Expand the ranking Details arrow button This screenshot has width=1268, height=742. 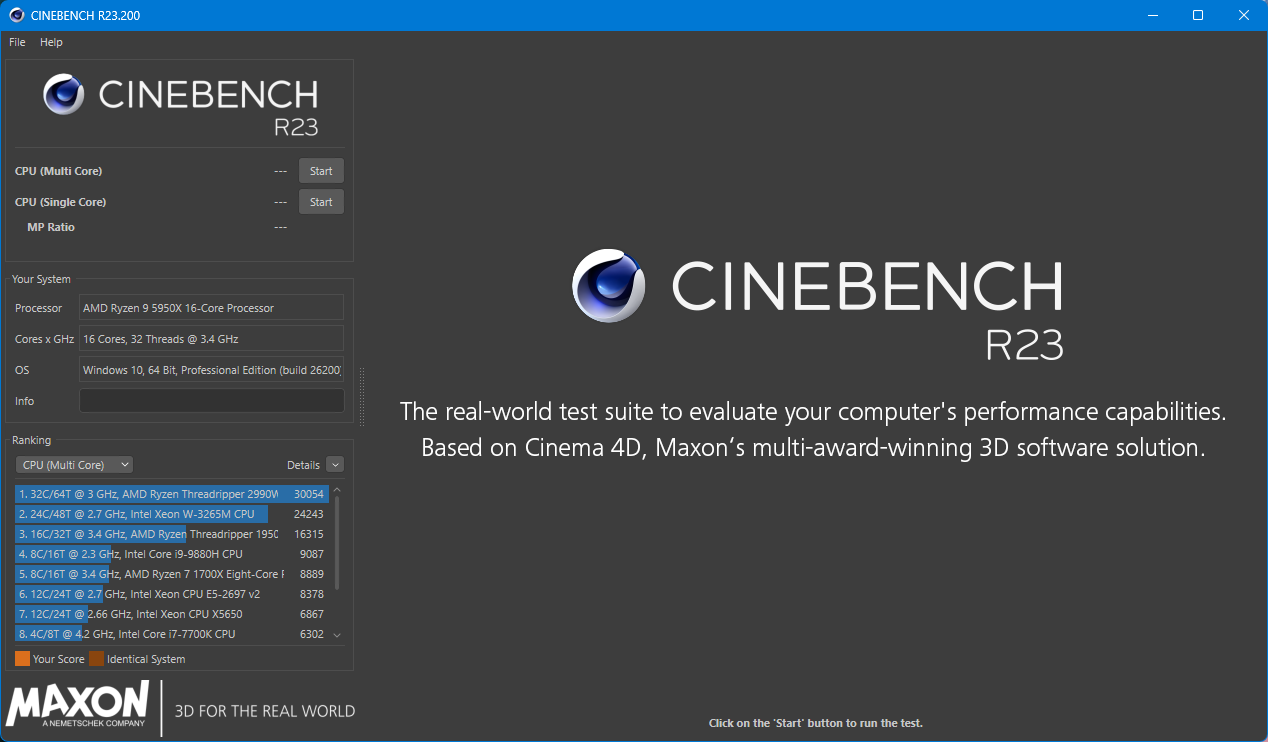point(335,465)
